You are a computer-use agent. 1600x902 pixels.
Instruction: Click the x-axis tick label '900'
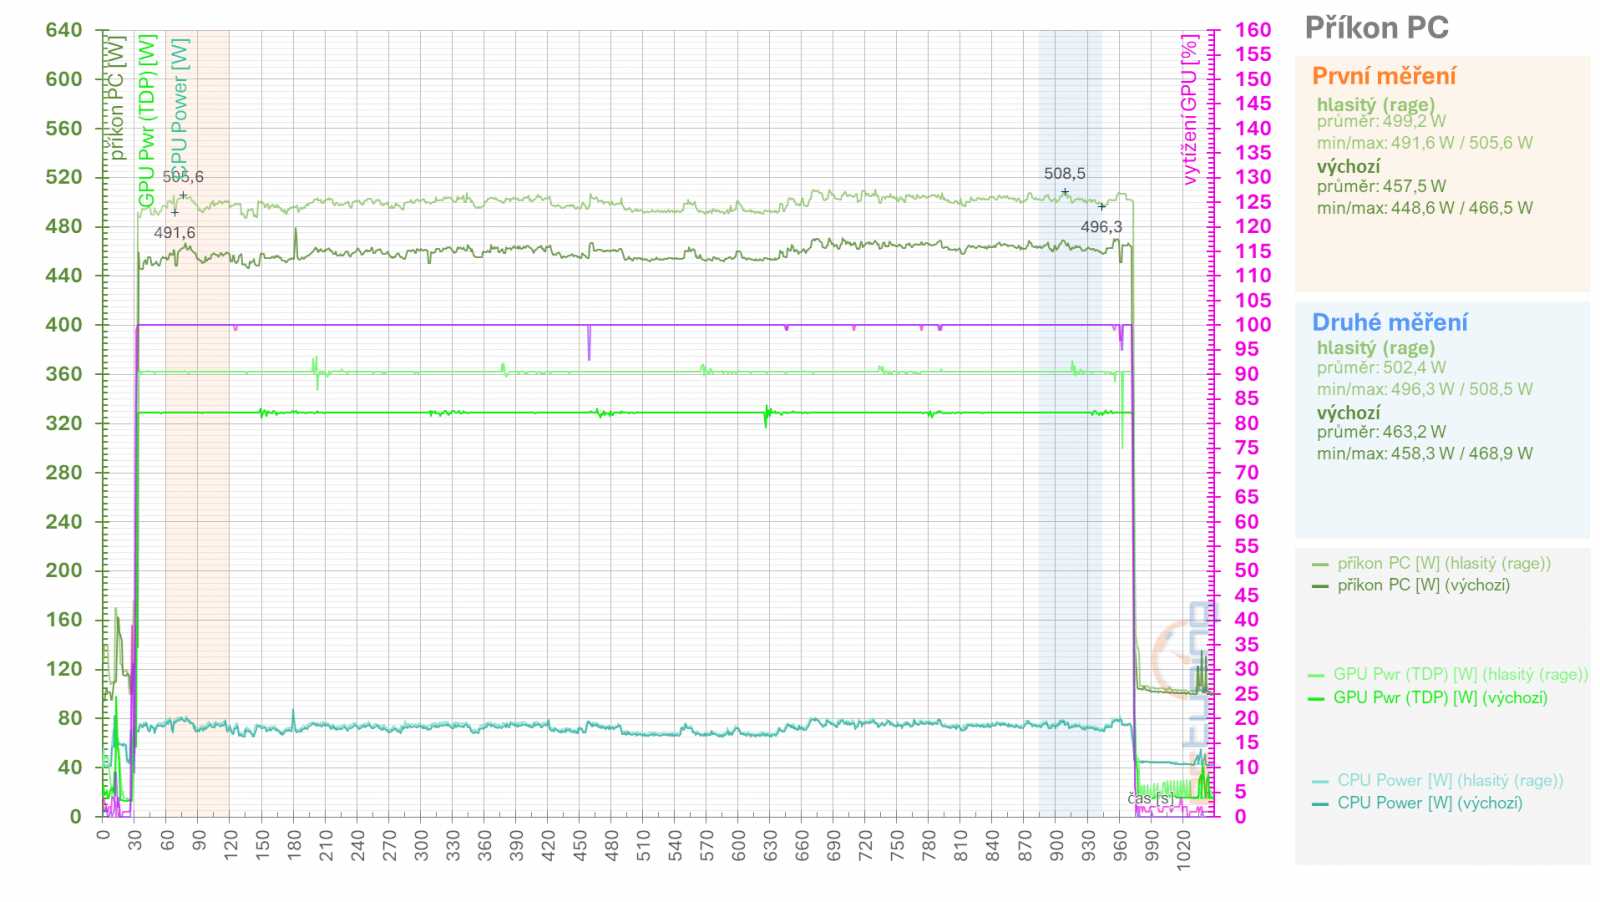tap(1057, 845)
